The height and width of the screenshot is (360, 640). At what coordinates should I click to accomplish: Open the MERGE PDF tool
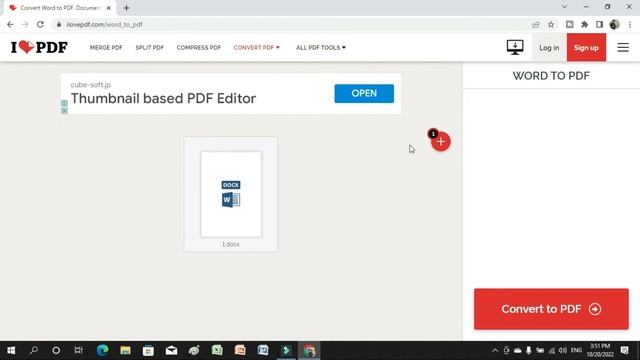106,48
